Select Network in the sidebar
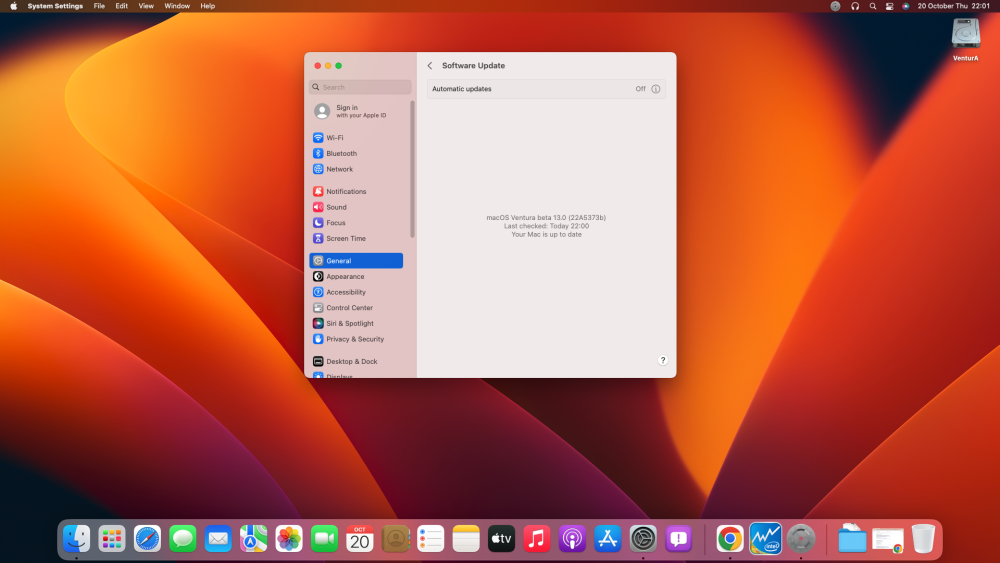This screenshot has height=563, width=1000. pyautogui.click(x=356, y=169)
